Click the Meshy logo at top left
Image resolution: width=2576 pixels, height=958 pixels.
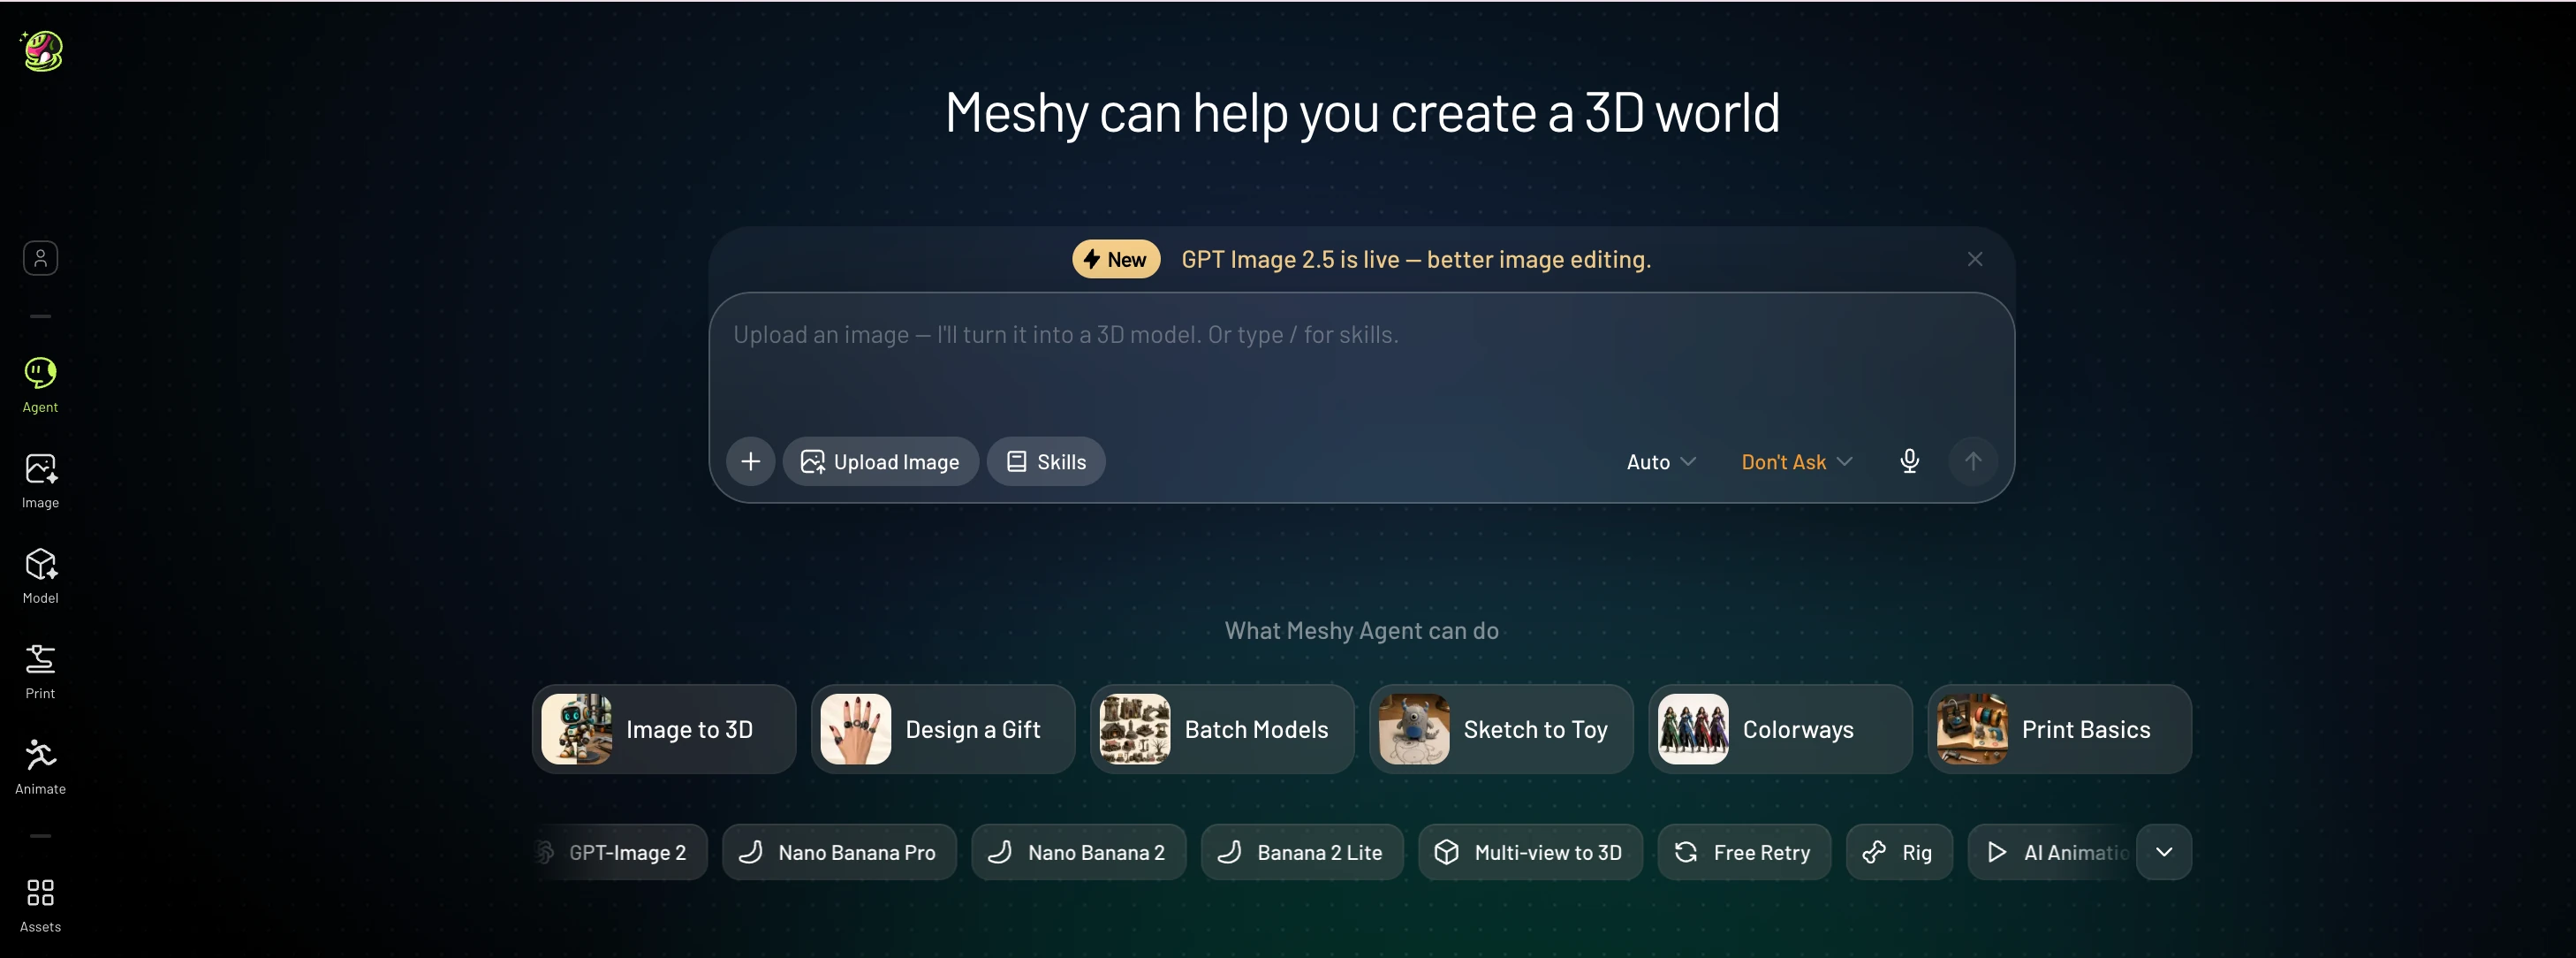pyautogui.click(x=42, y=51)
